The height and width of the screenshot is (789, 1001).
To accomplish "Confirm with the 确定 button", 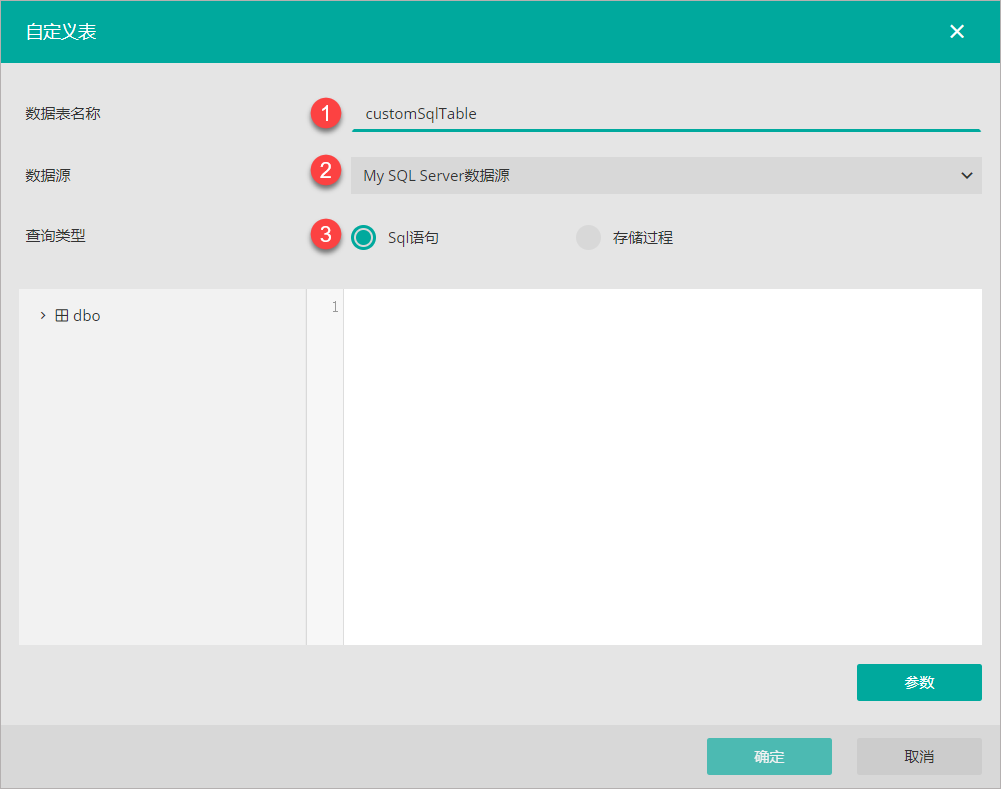I will (769, 757).
